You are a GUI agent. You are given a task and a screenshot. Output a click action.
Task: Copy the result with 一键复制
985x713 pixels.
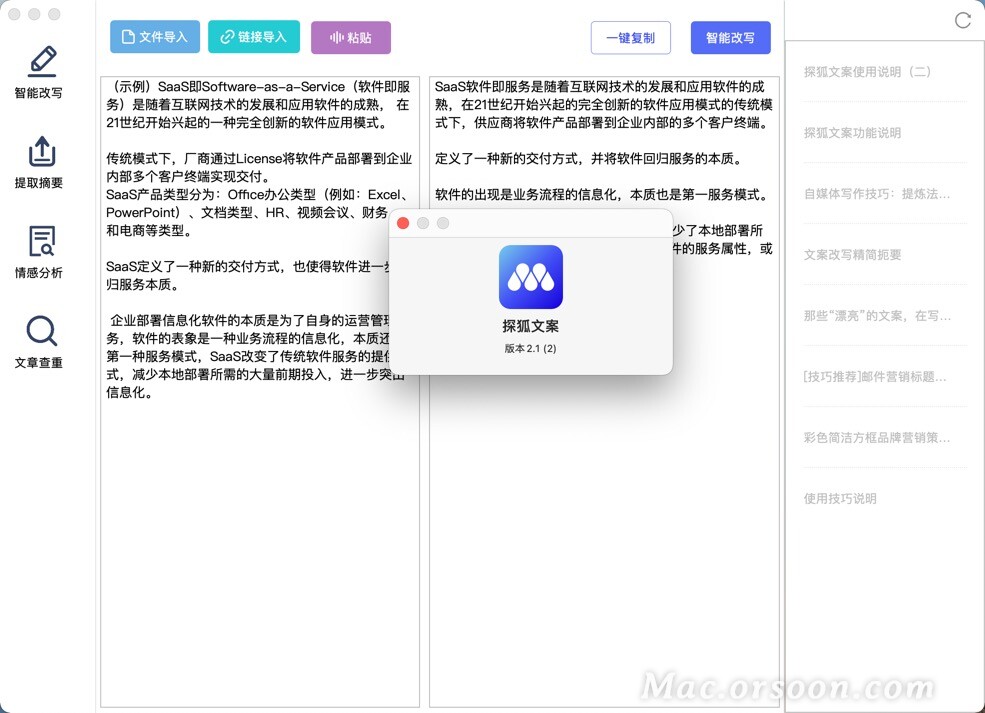631,38
